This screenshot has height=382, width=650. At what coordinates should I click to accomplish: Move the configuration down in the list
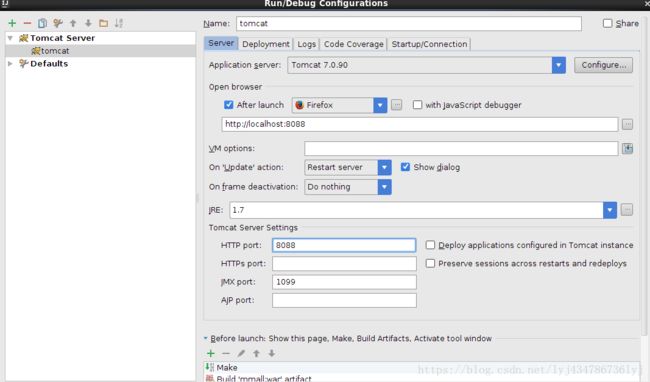(88, 23)
